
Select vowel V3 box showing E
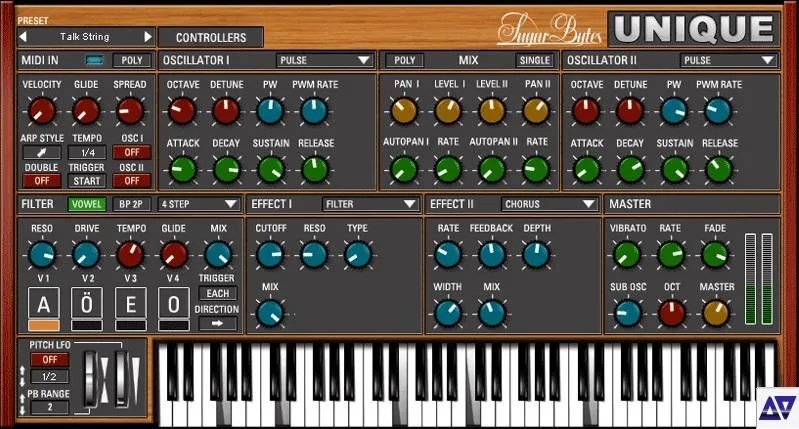pos(130,304)
